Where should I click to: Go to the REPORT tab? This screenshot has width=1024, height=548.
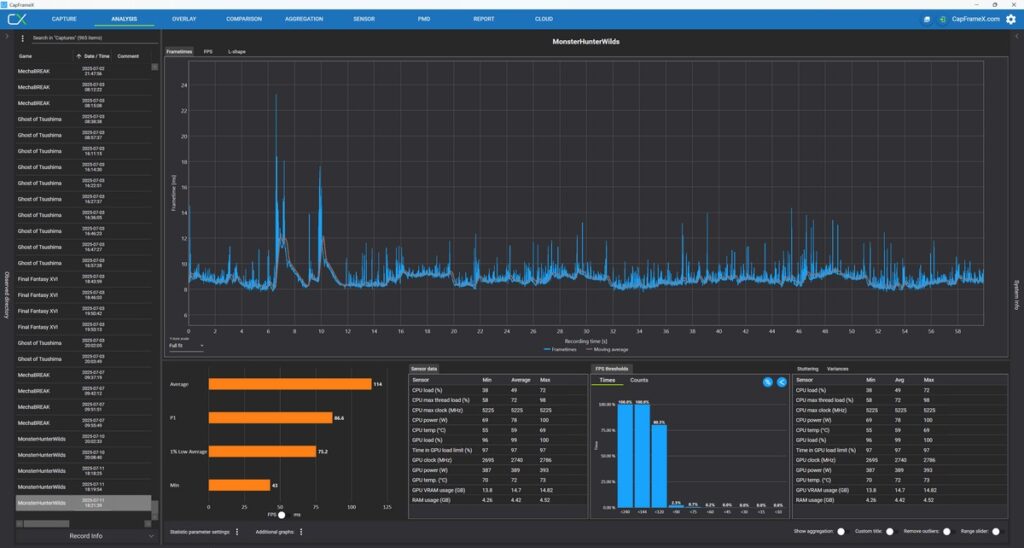pyautogui.click(x=484, y=19)
